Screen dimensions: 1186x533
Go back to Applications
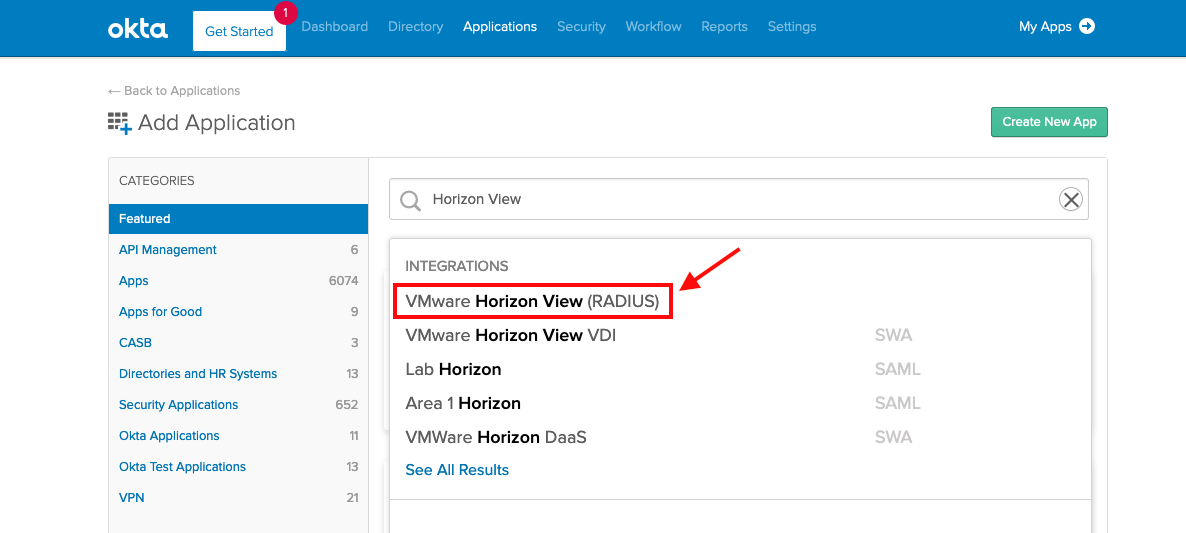tap(174, 91)
